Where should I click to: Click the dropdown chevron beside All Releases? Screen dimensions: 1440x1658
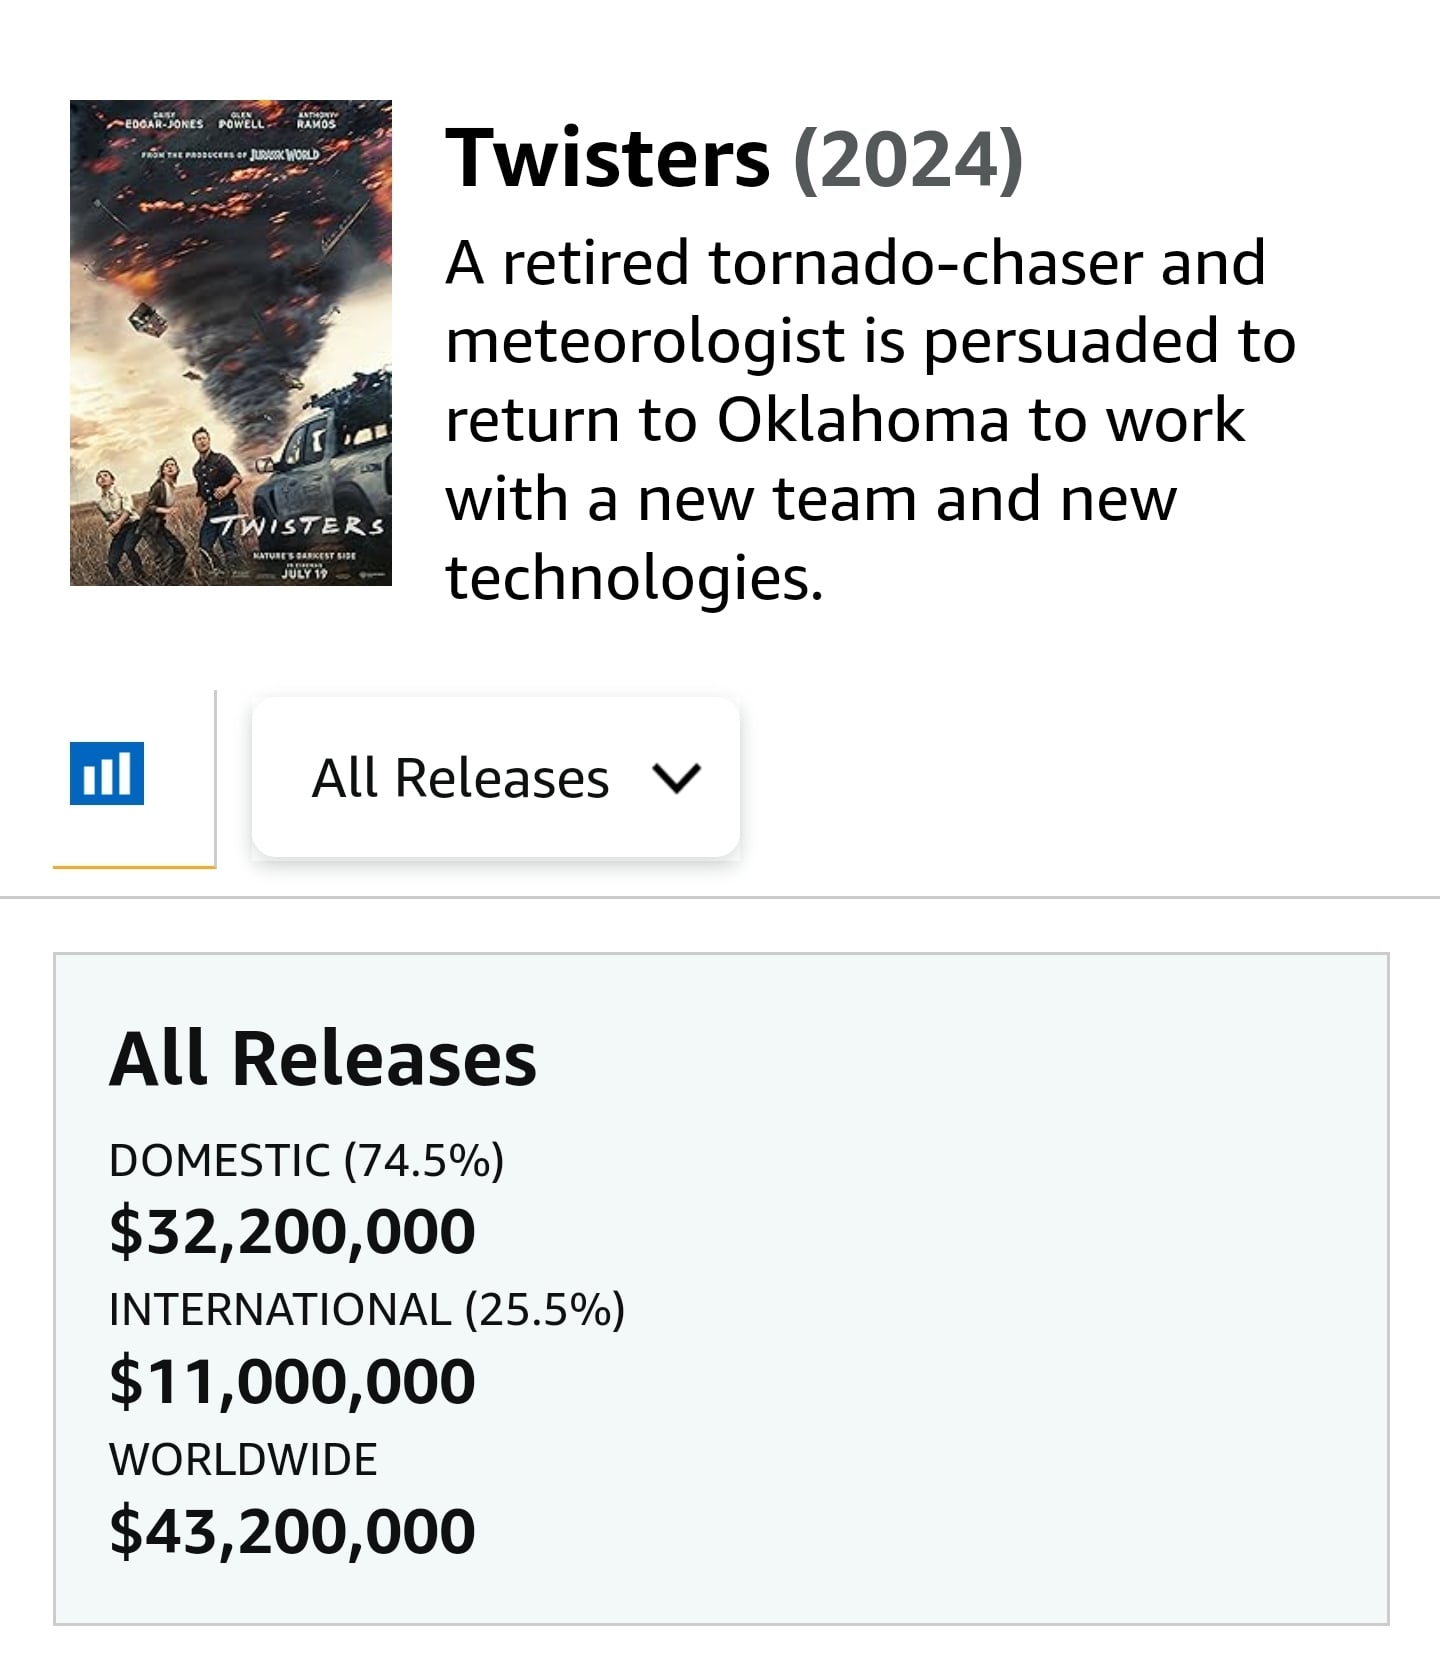point(676,778)
